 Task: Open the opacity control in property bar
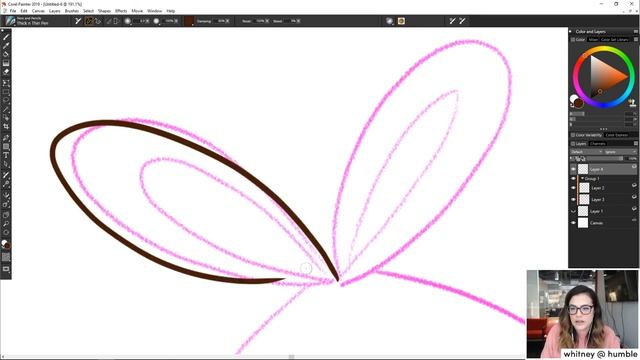[x=156, y=21]
